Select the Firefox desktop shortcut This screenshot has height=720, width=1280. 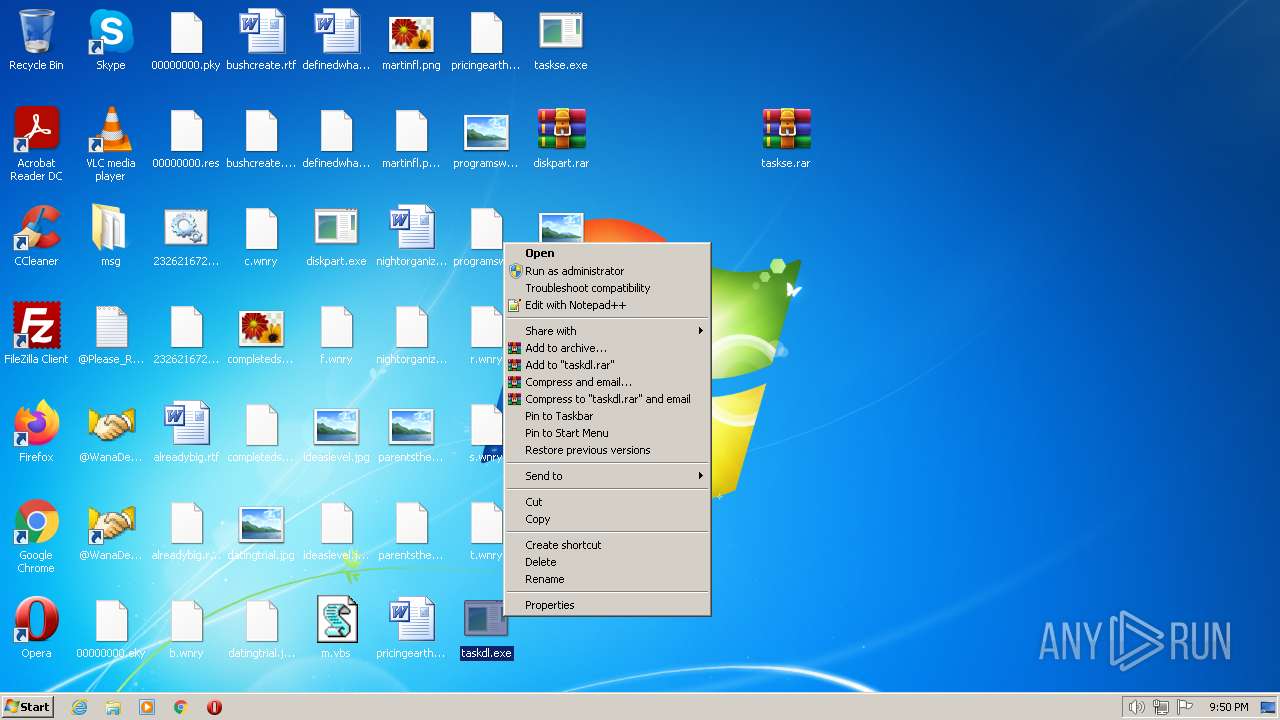pos(36,432)
